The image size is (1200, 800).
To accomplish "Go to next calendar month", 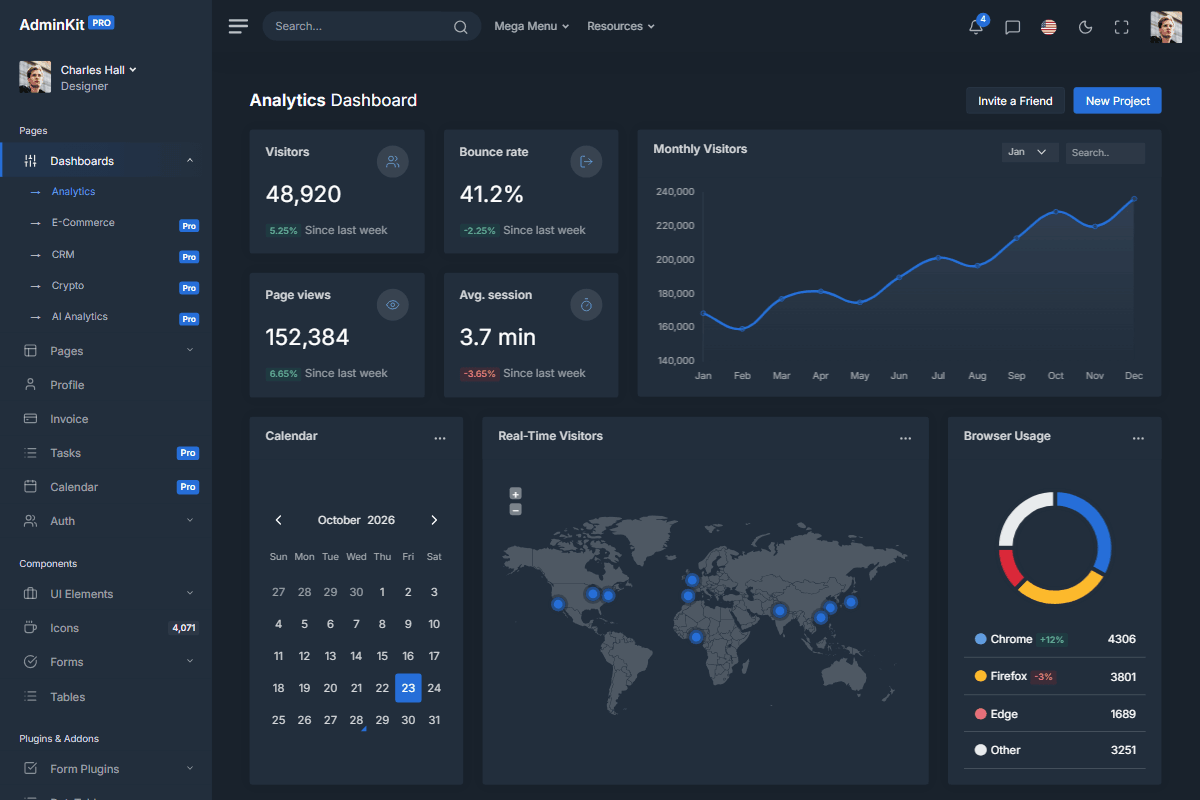I will tap(434, 520).
